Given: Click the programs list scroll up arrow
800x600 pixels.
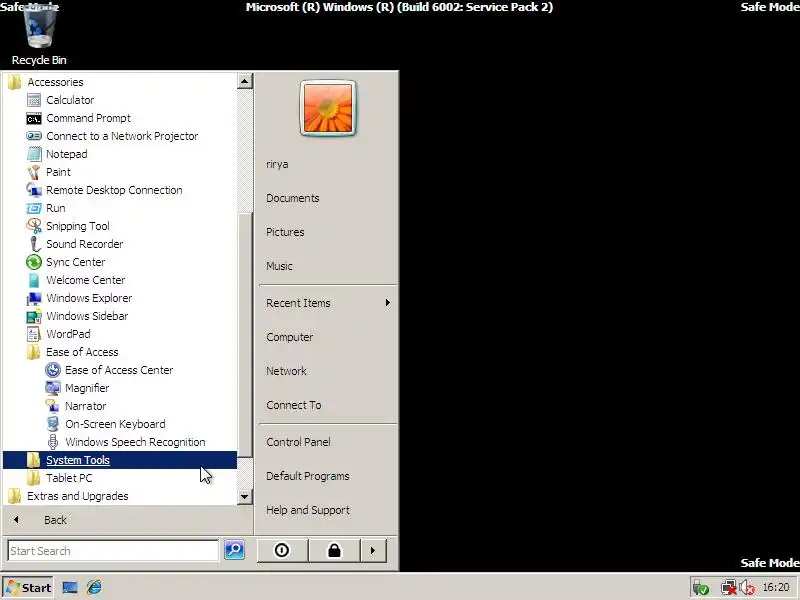Looking at the screenshot, I should pyautogui.click(x=245, y=81).
